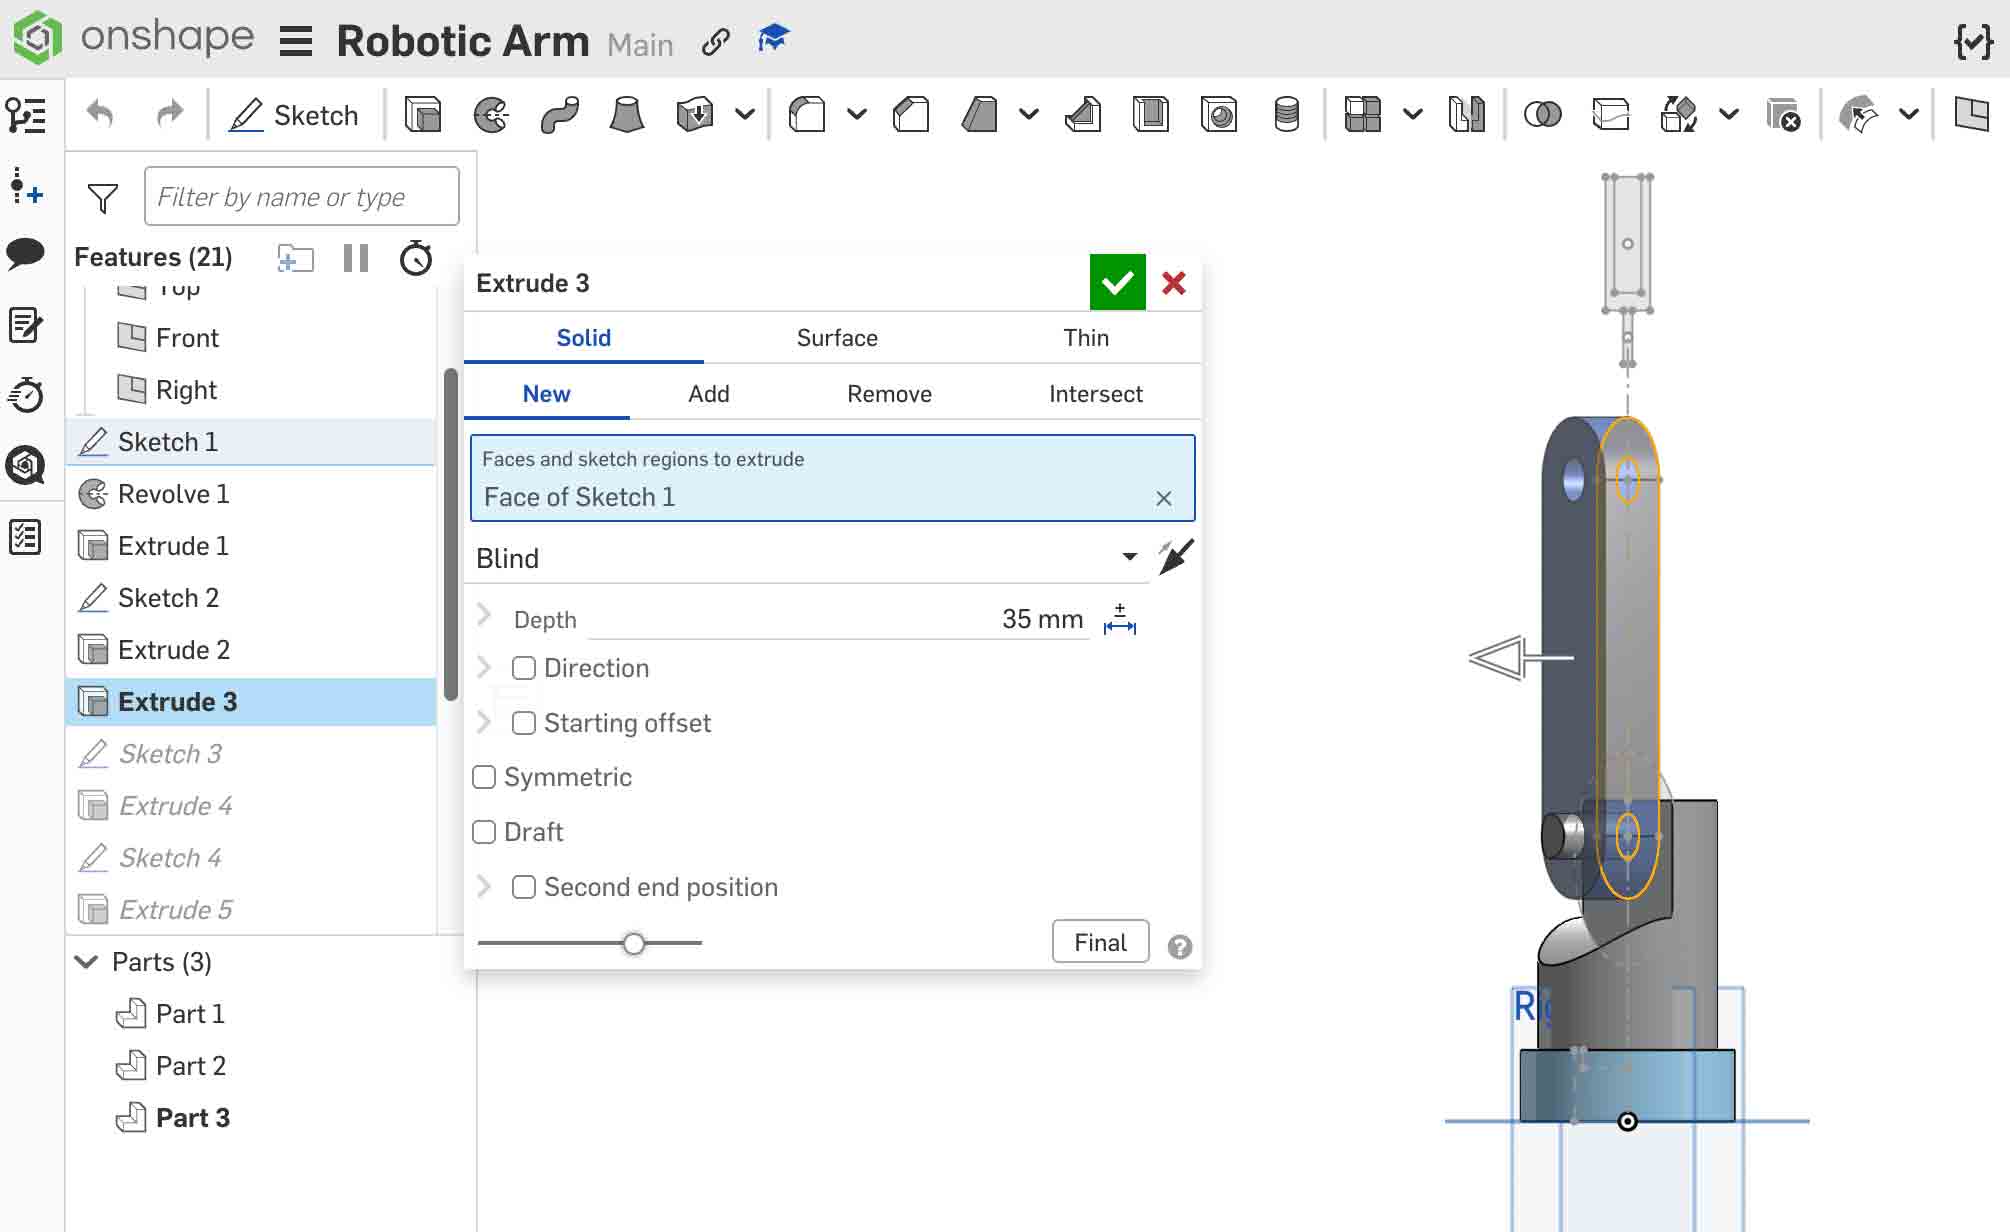Switch to the Surface tab in Extrude 3
The height and width of the screenshot is (1232, 2010).
pos(836,337)
